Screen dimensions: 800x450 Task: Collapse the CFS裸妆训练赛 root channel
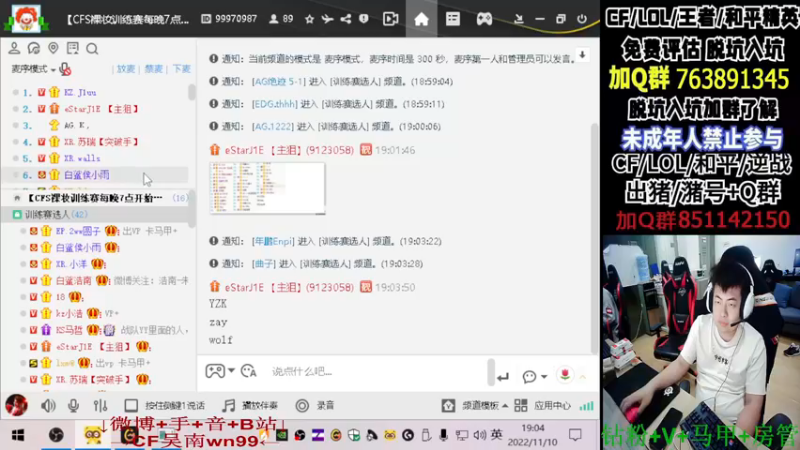coord(17,198)
